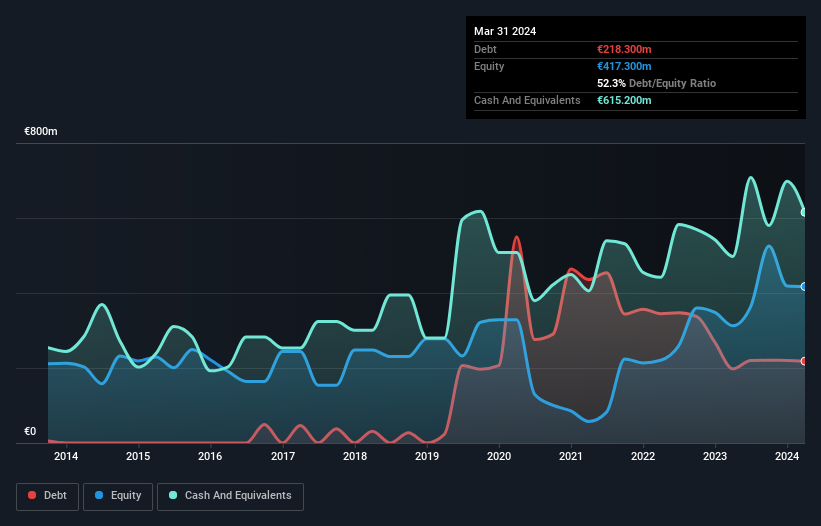This screenshot has height=526, width=821.
Task: Click the 2016 x-axis label
Action: click(210, 456)
